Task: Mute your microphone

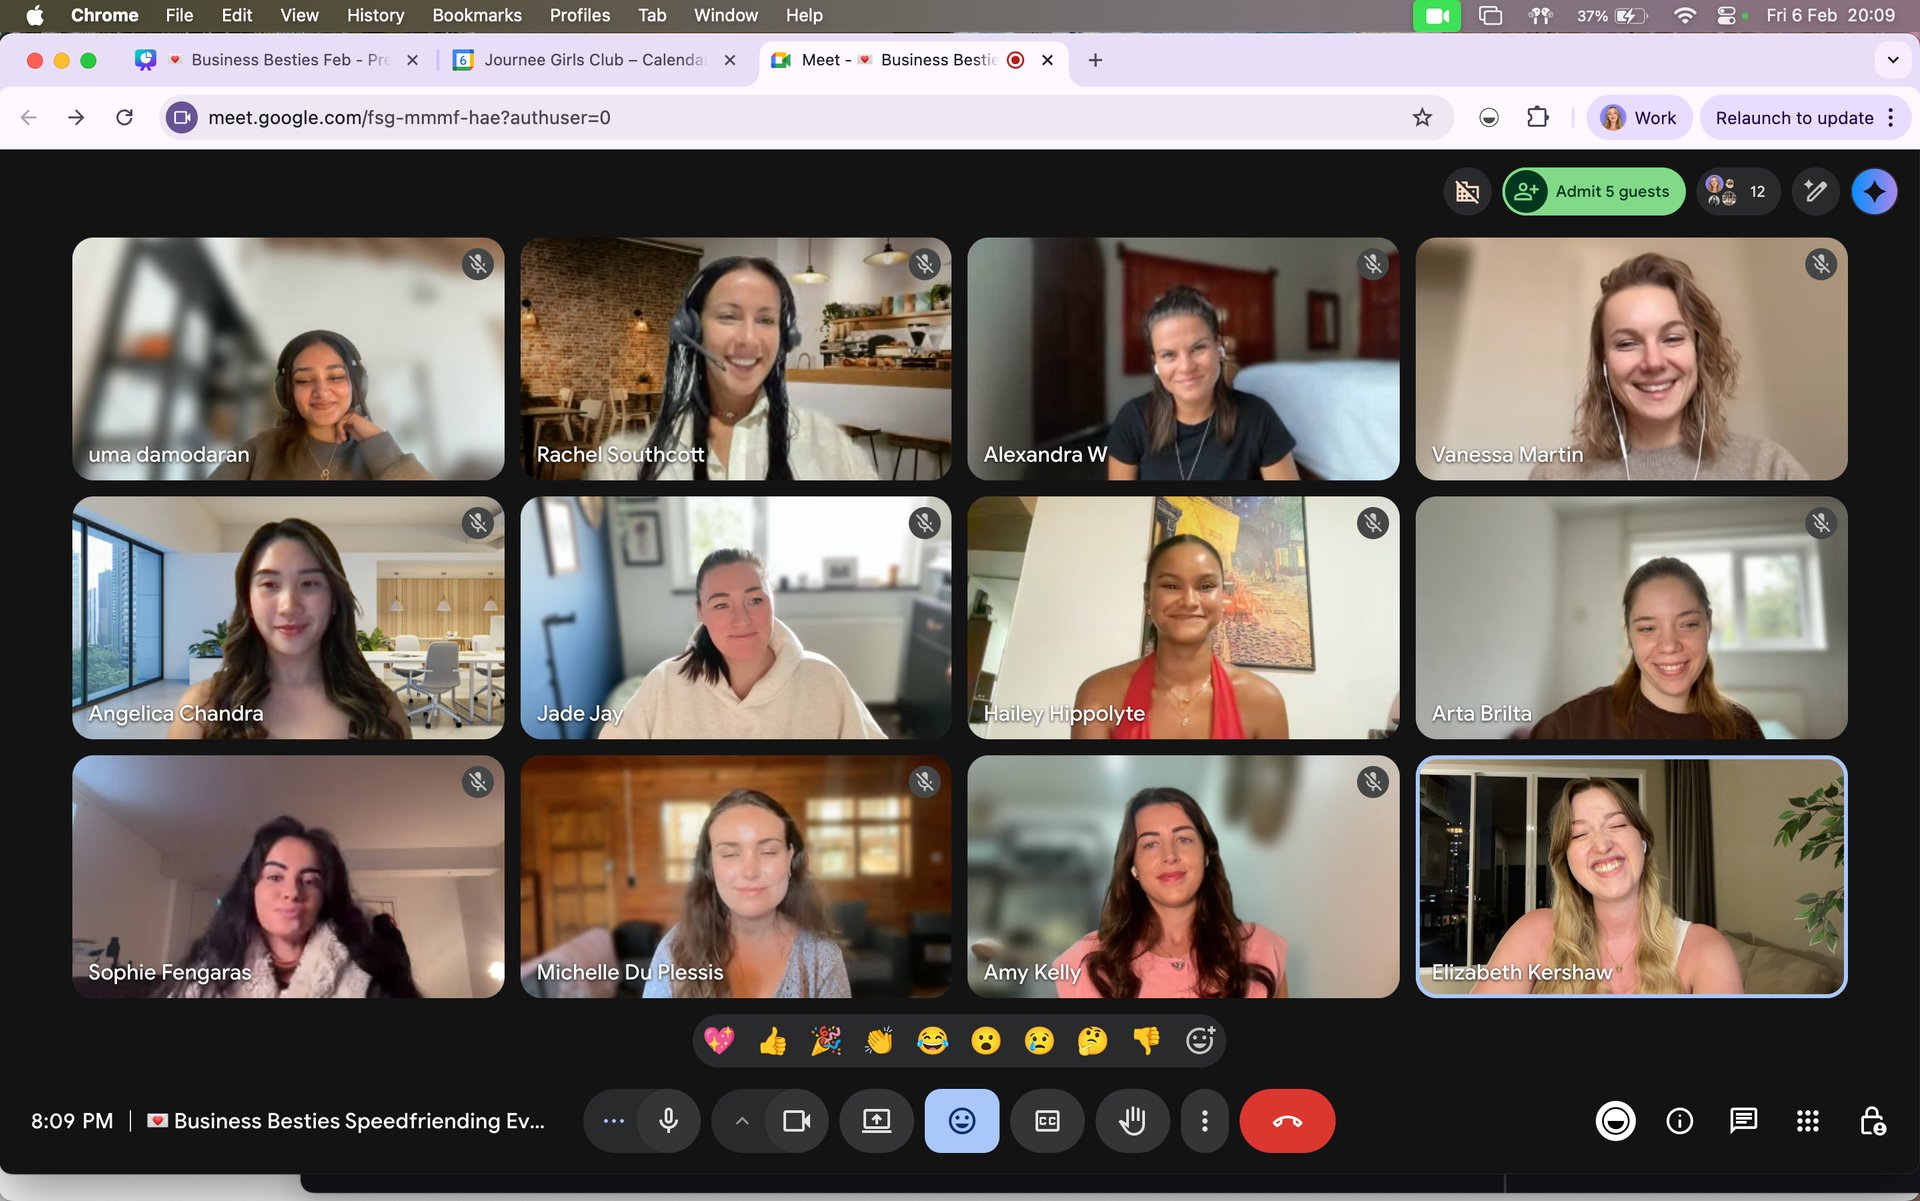Action: click(668, 1121)
